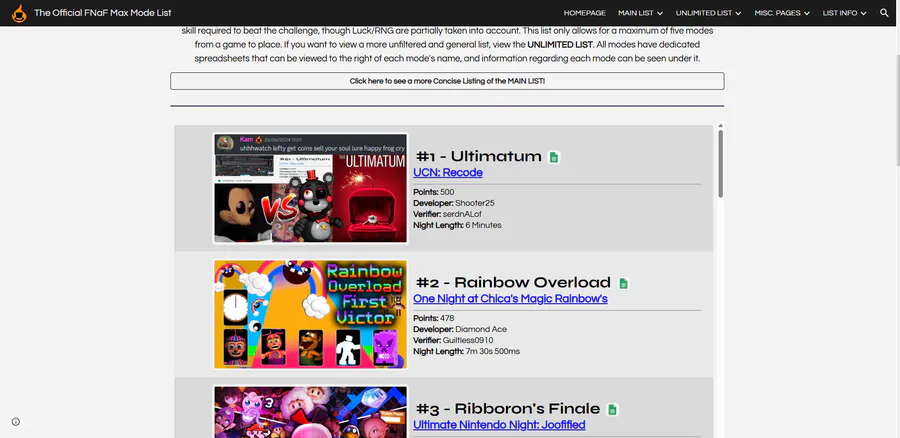
Task: Click the 'Night Length: 7m 30s 500ms' text
Action: (467, 351)
